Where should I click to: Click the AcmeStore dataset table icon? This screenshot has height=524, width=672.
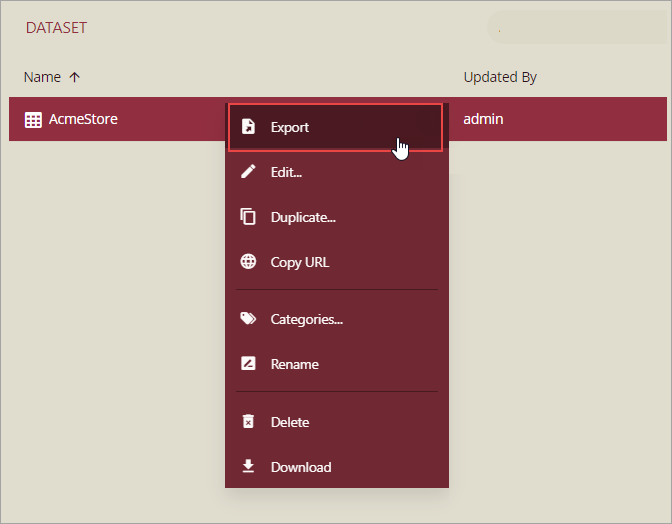[33, 120]
